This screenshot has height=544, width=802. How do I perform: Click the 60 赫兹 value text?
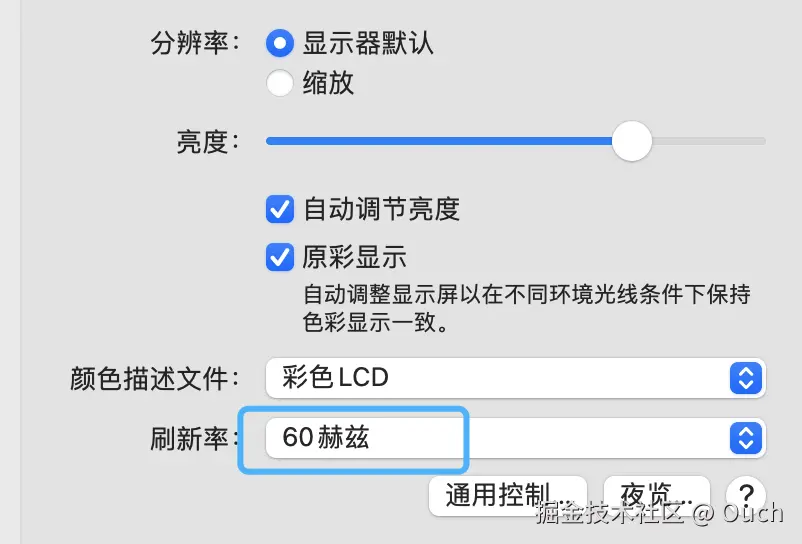point(325,438)
